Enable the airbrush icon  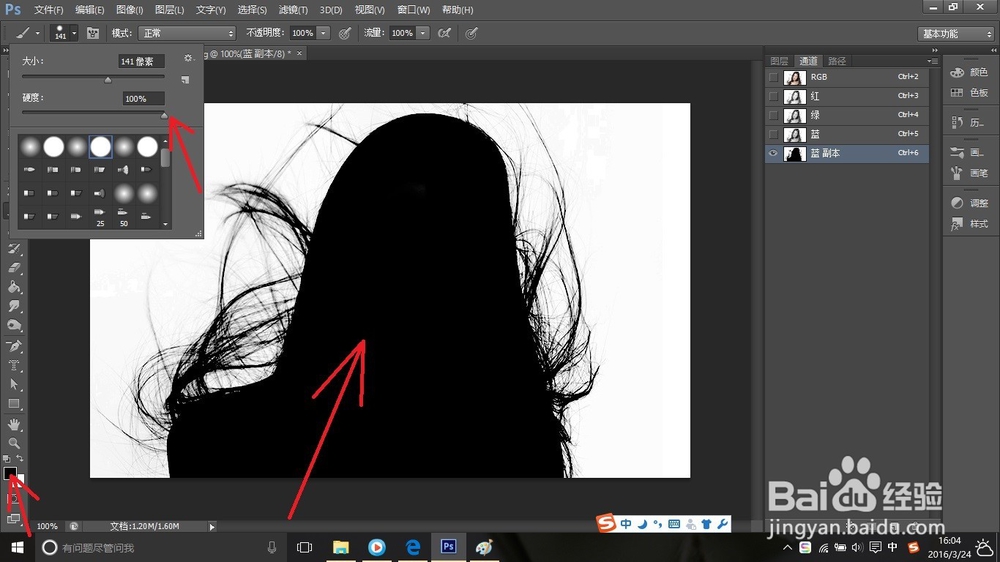coord(445,33)
